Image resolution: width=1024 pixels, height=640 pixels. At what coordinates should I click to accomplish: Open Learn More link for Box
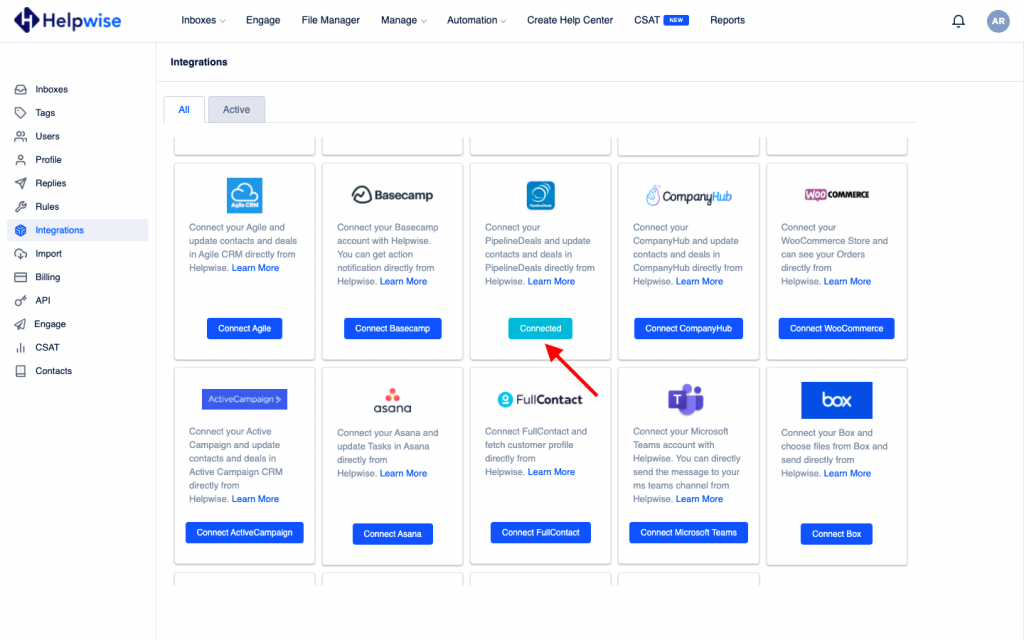(847, 473)
